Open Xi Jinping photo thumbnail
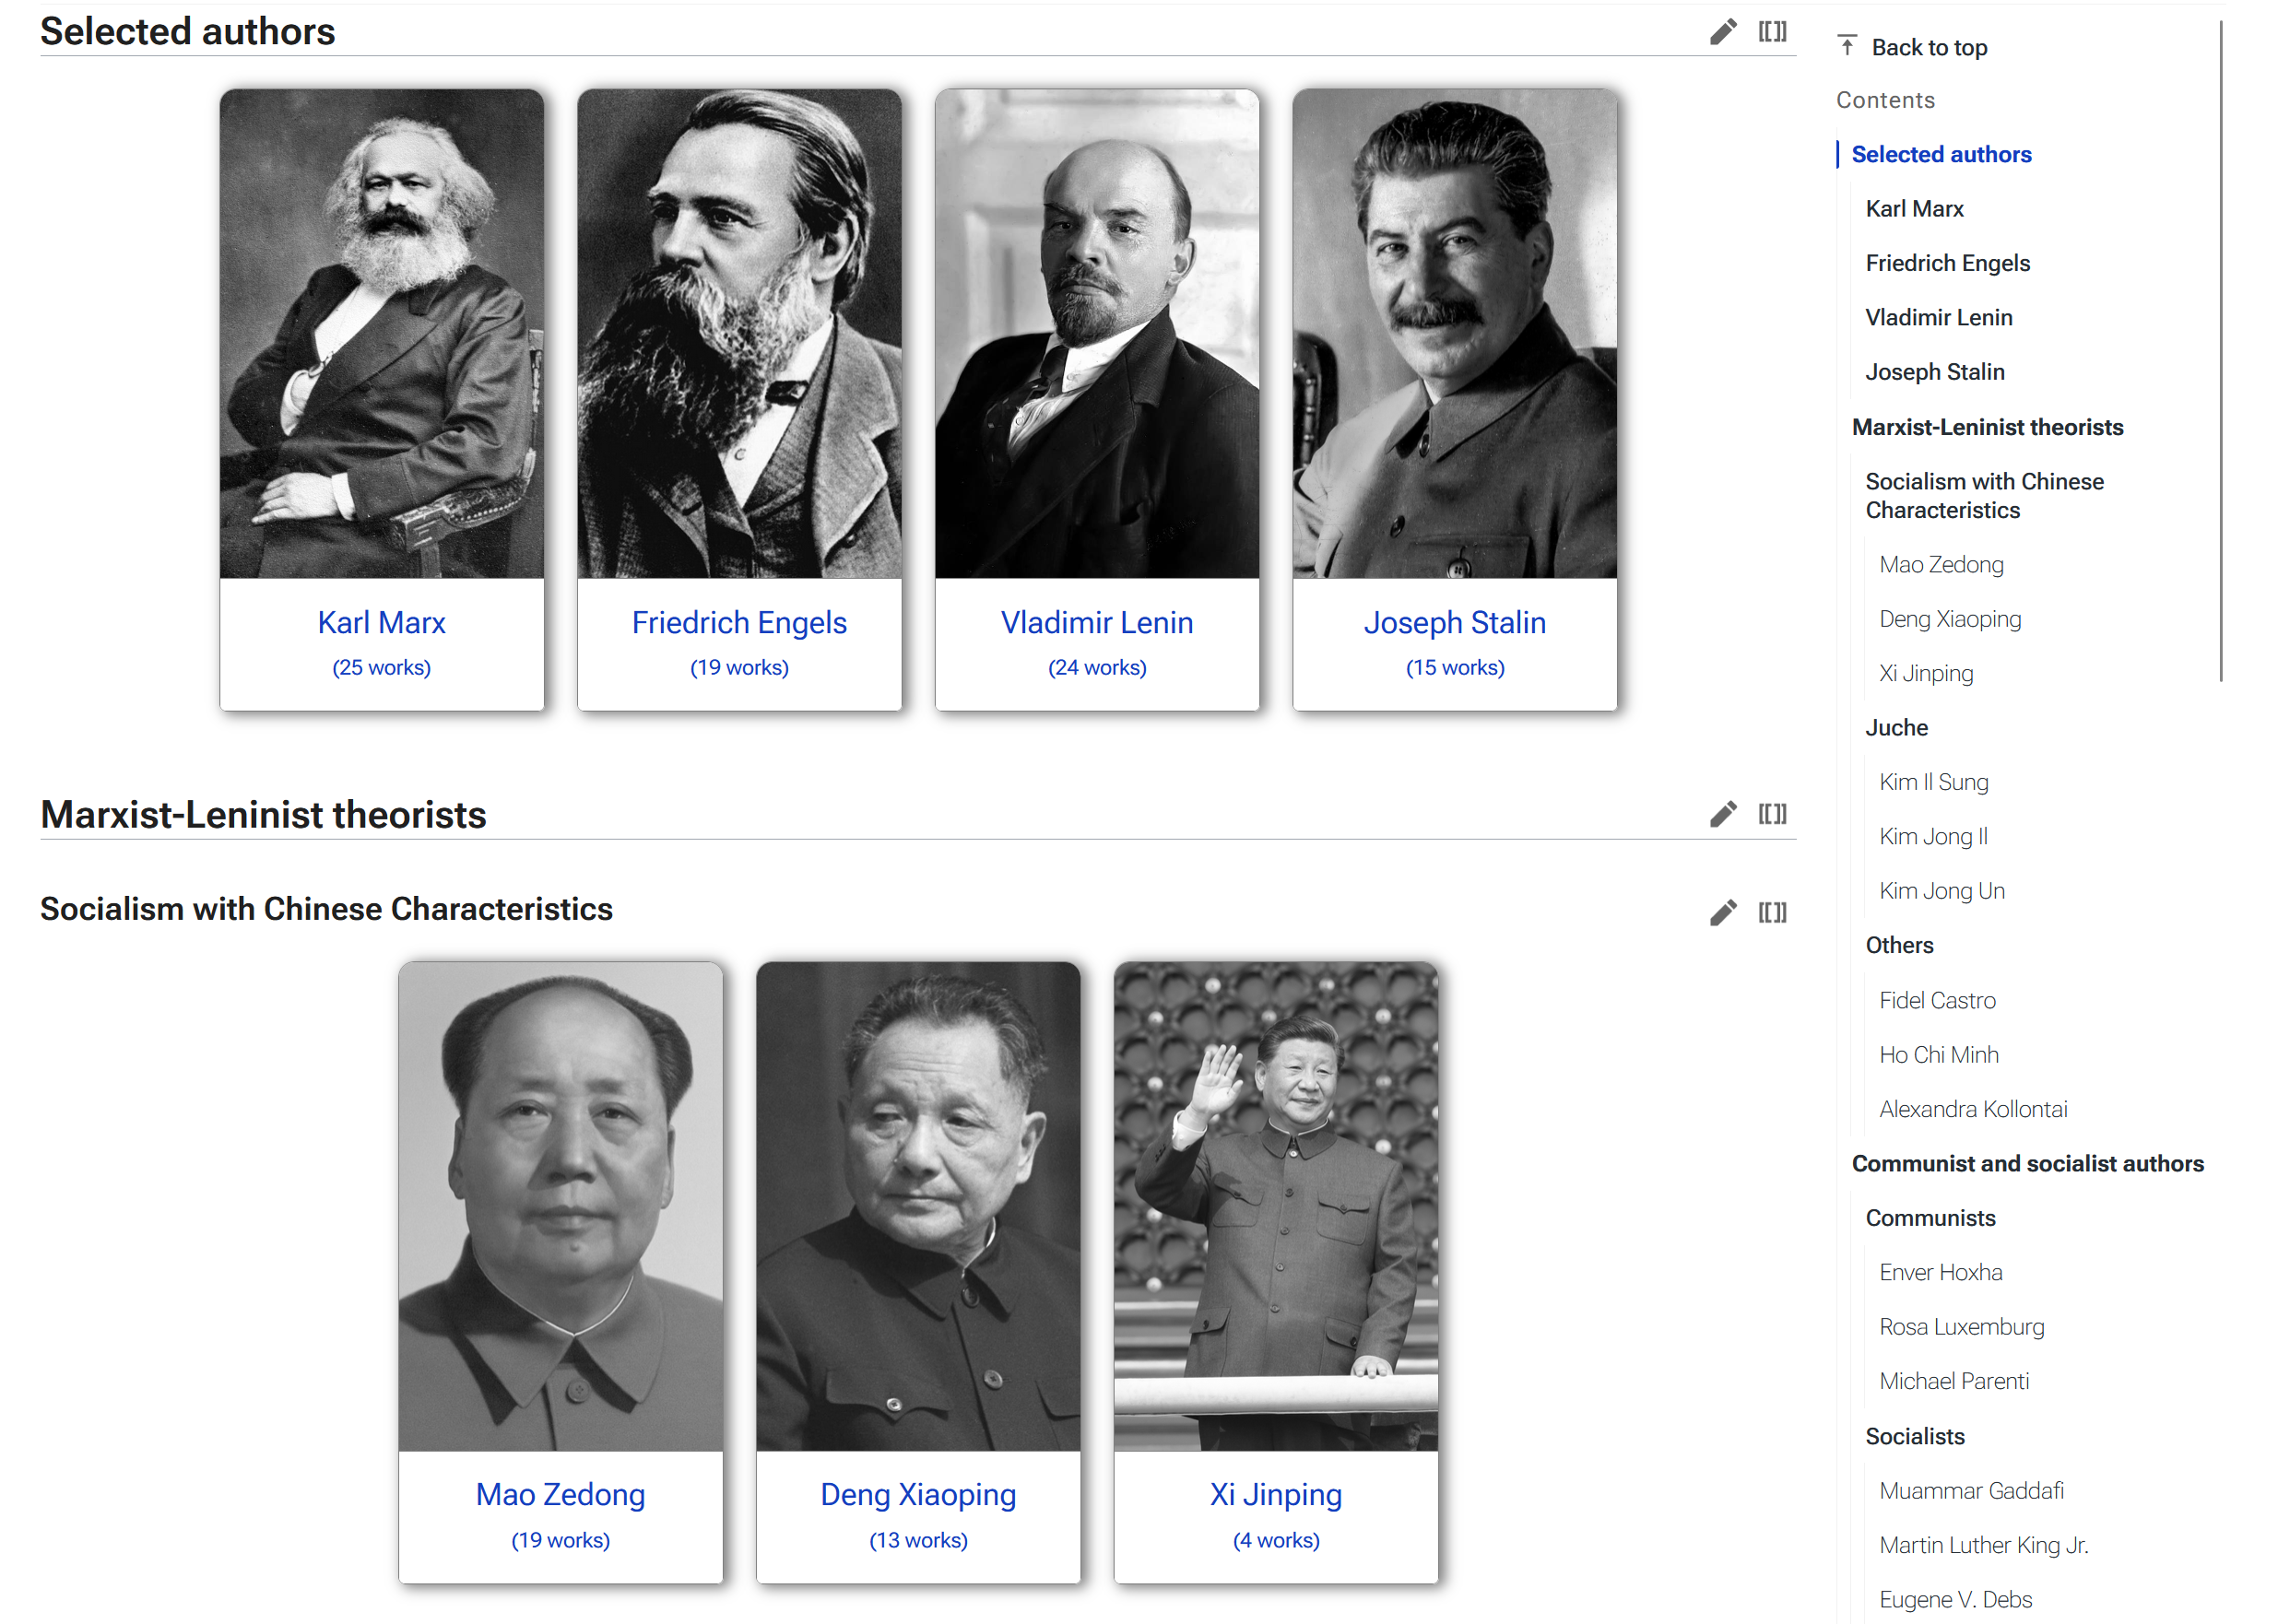 click(1276, 1206)
